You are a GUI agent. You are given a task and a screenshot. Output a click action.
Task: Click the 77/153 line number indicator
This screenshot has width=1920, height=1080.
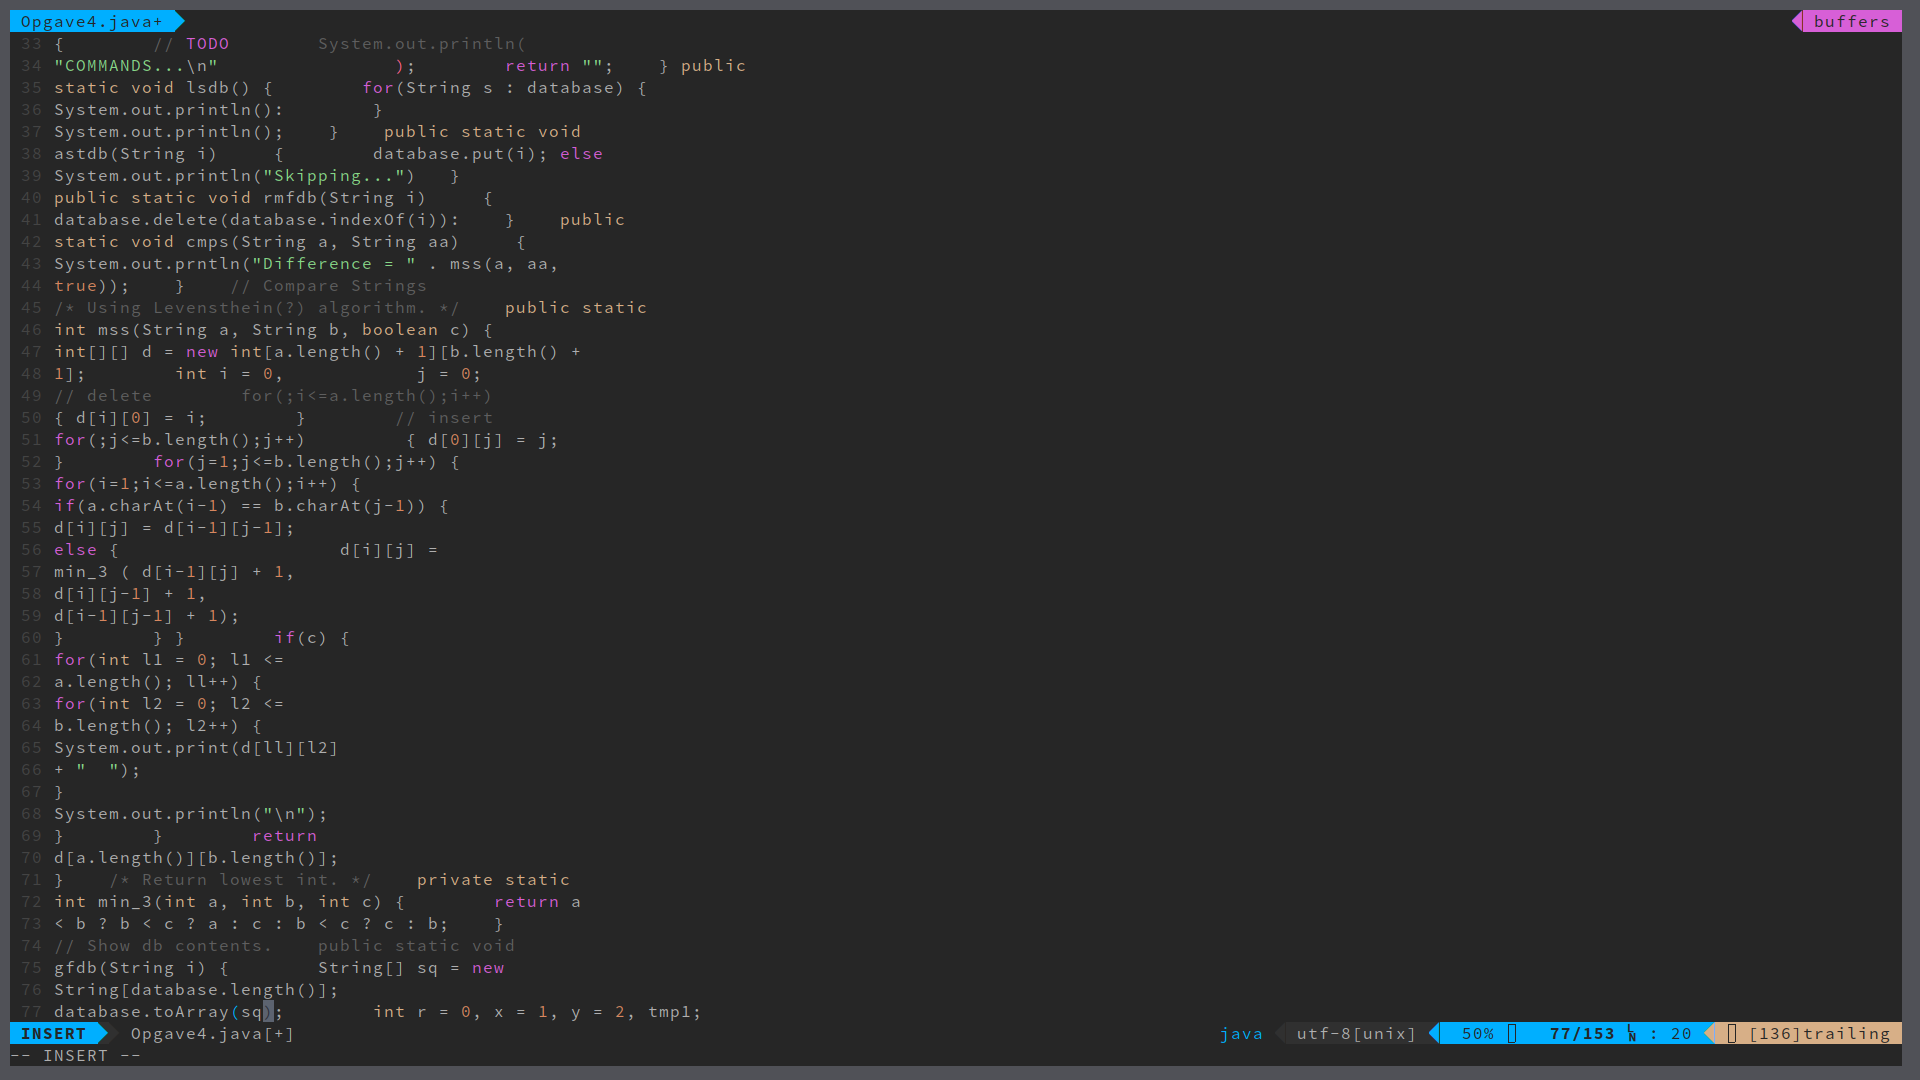coord(1582,1034)
